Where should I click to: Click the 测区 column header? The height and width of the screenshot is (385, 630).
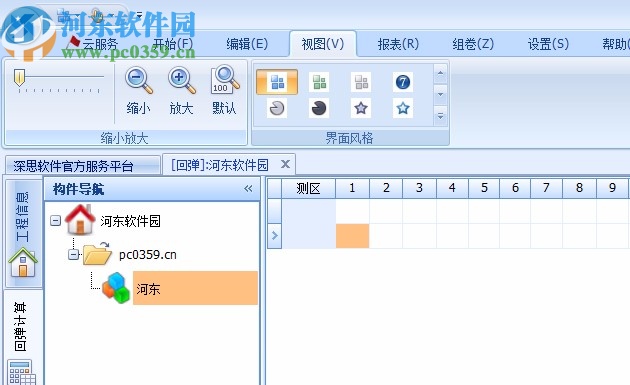(x=308, y=188)
